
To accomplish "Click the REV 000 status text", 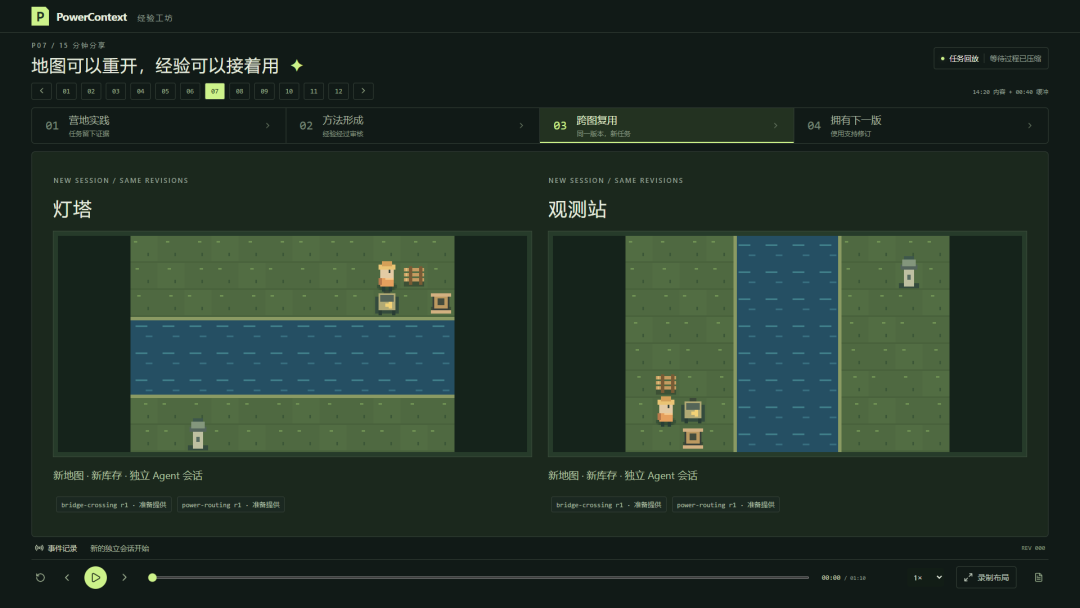I will [x=1033, y=548].
